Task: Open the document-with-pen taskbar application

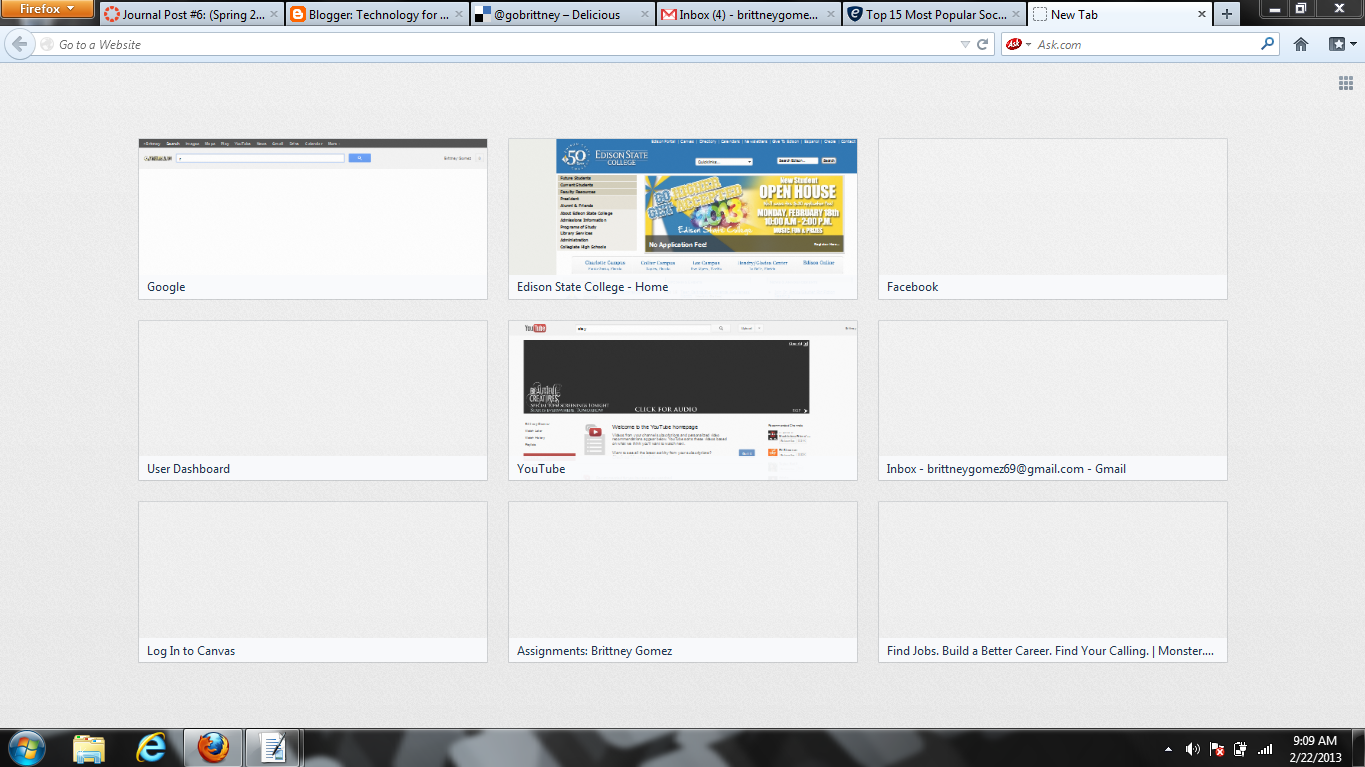Action: (x=273, y=748)
